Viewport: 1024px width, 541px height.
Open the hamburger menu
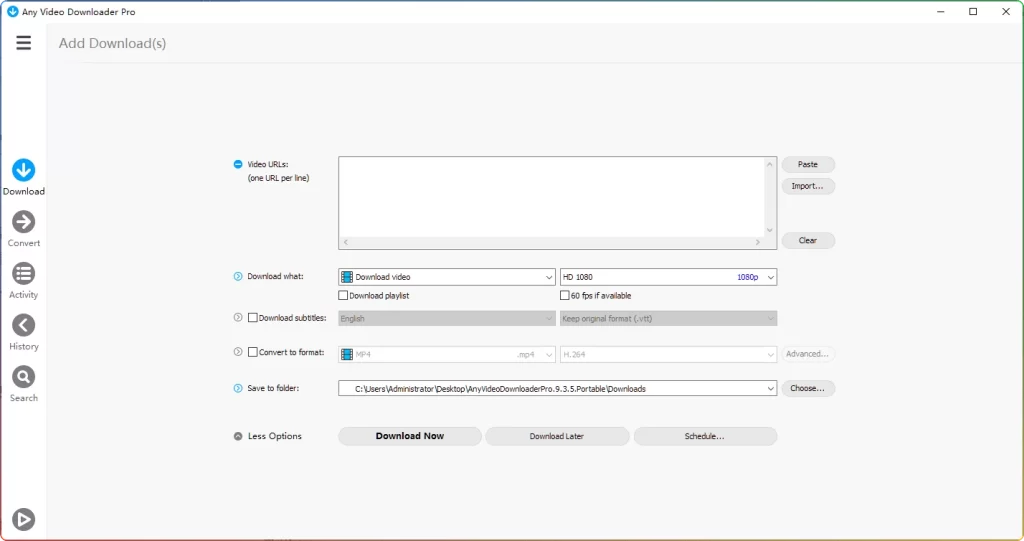(x=24, y=43)
